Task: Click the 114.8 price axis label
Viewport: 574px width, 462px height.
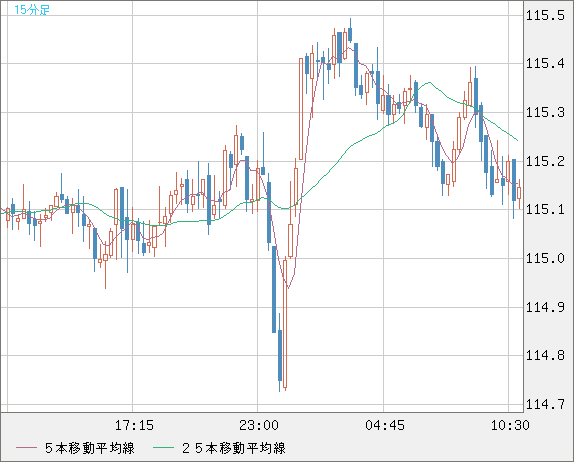Action: (x=545, y=355)
